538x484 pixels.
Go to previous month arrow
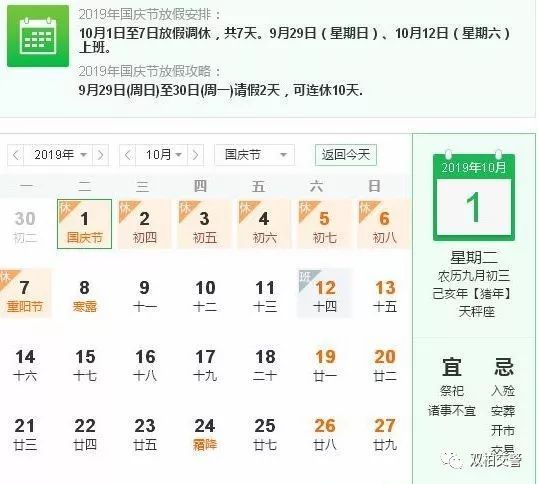[x=128, y=155]
